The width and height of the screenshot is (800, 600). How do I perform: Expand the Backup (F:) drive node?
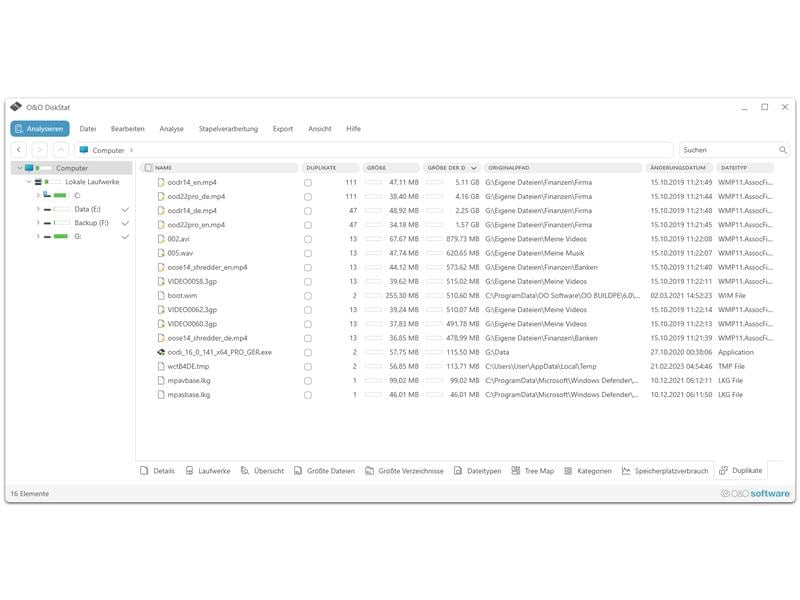38,223
